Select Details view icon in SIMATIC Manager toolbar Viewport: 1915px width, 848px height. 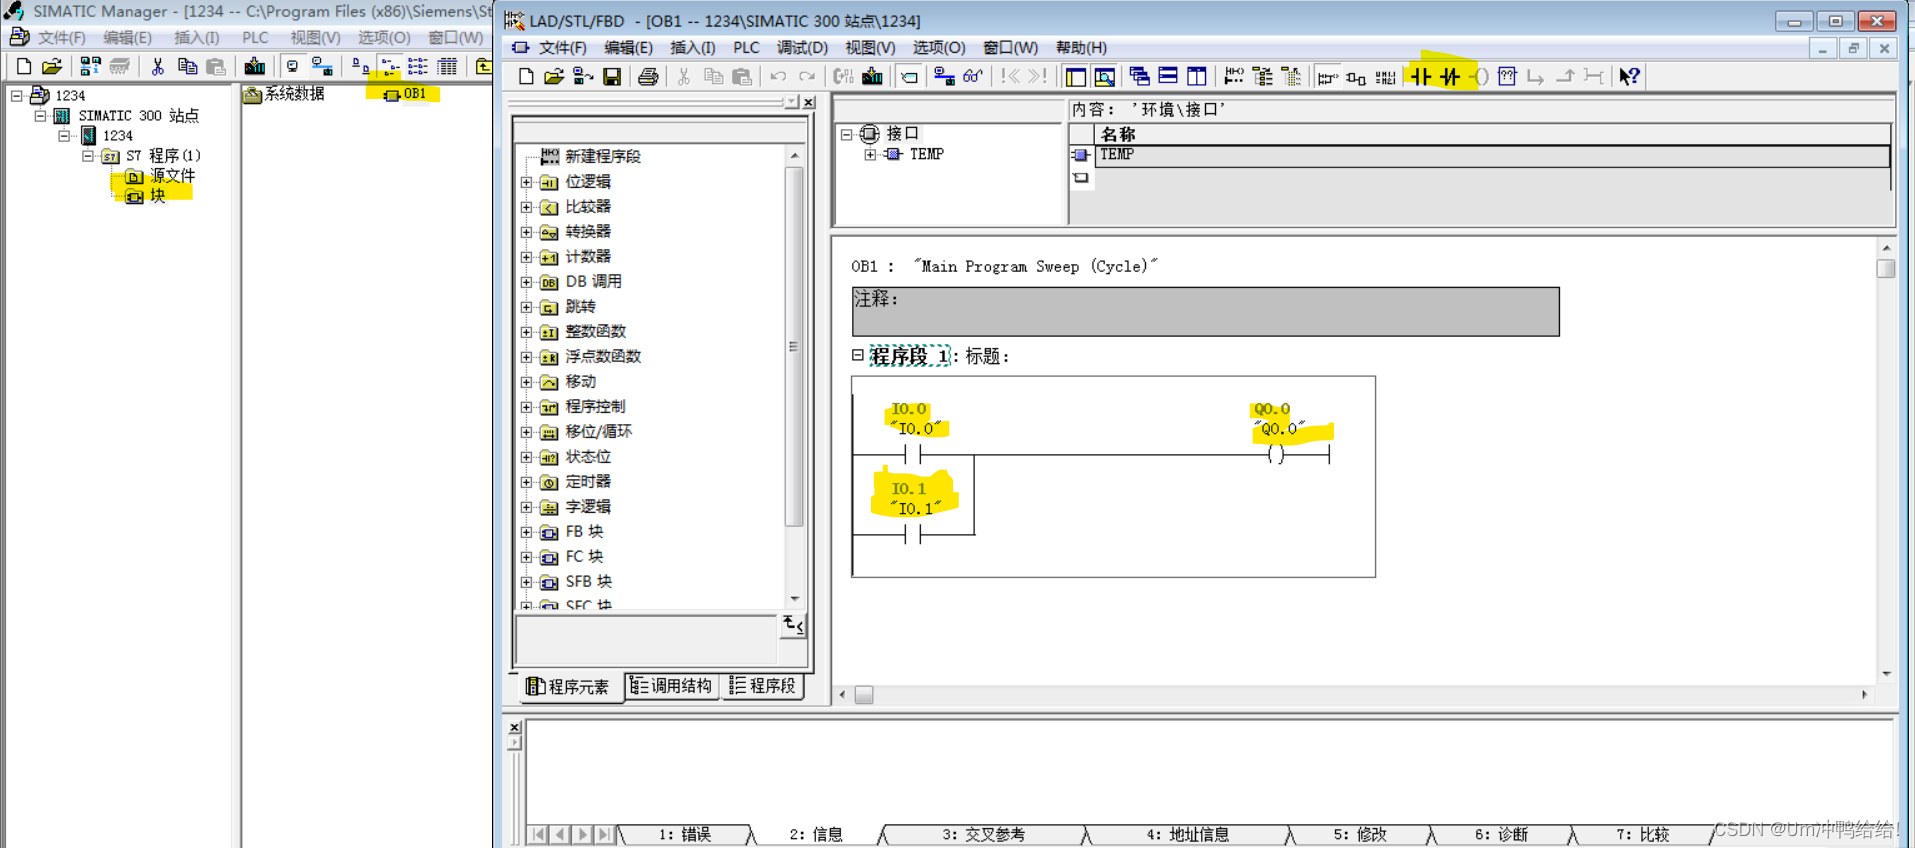pyautogui.click(x=447, y=67)
